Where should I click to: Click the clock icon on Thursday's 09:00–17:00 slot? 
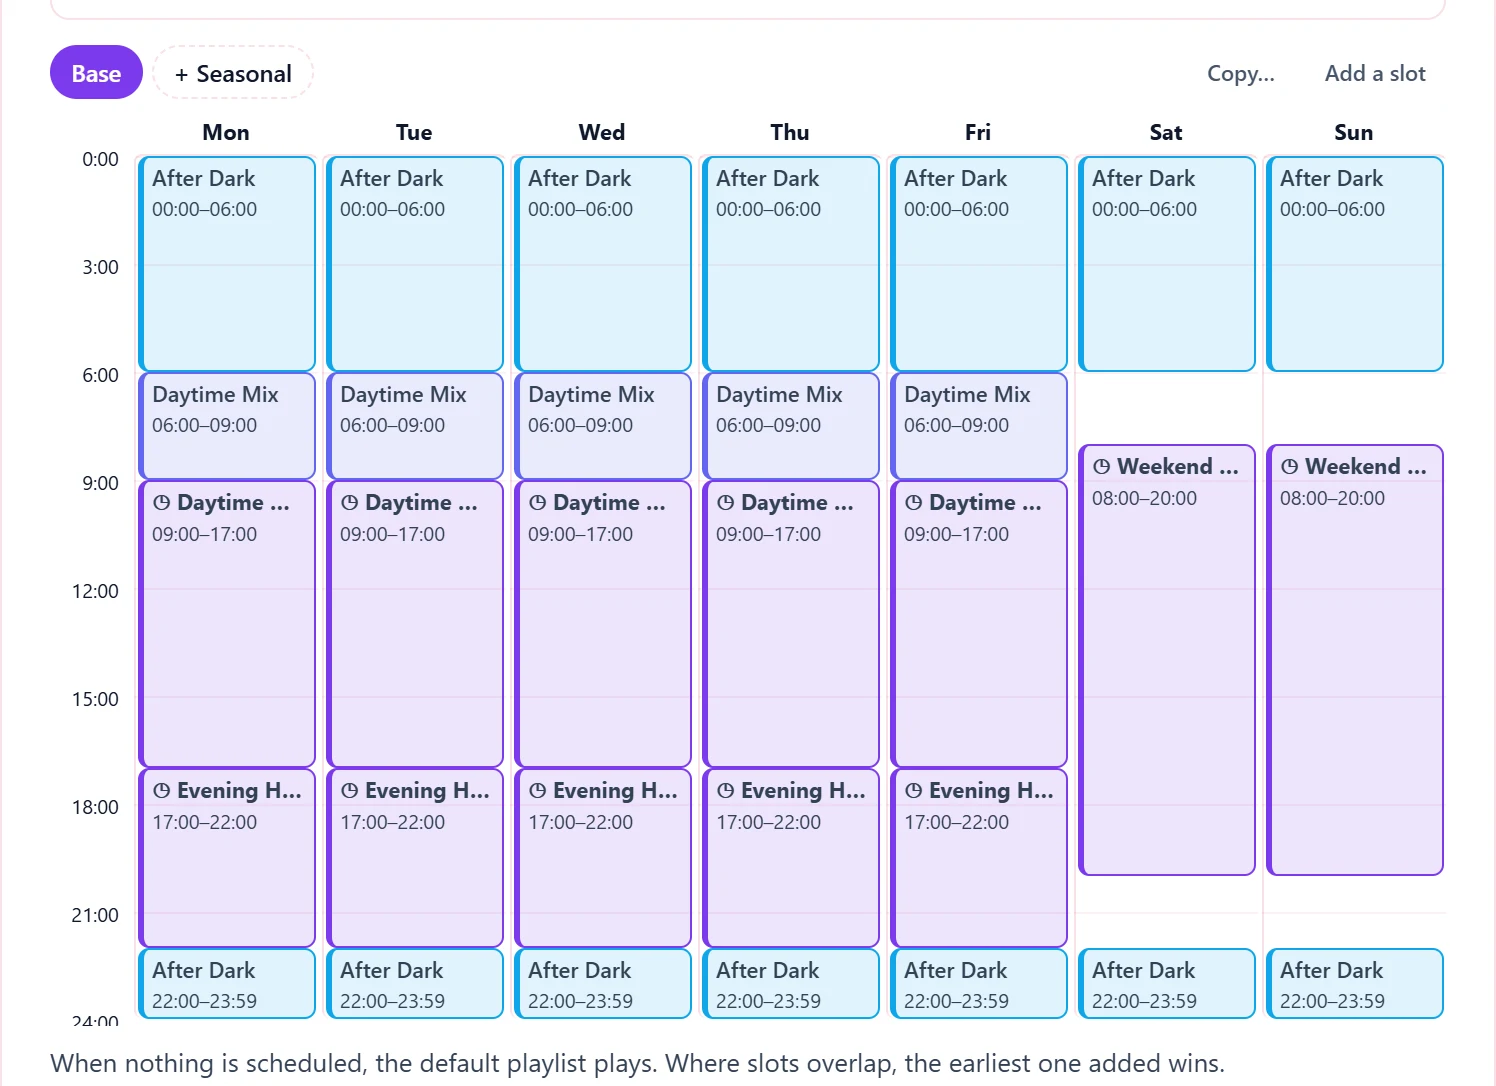click(725, 503)
